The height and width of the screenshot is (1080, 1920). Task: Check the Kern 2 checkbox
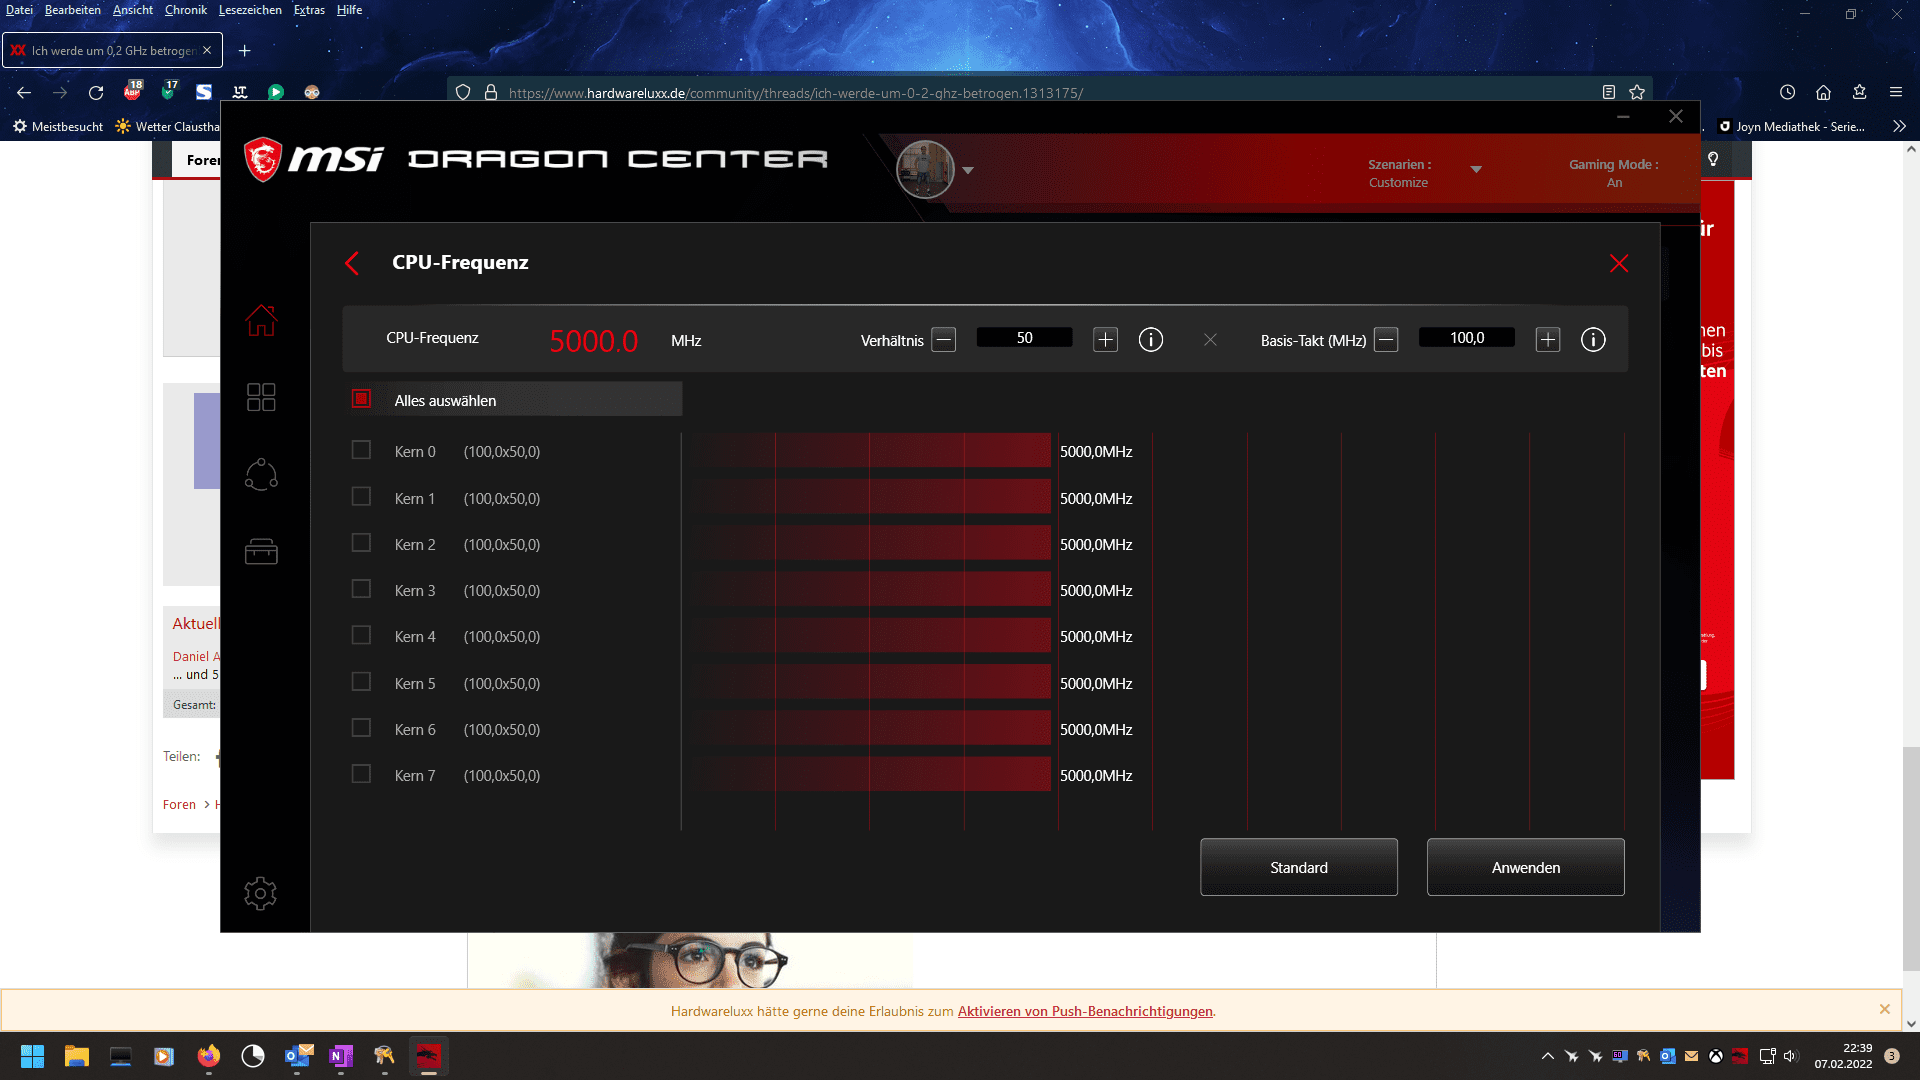(361, 543)
